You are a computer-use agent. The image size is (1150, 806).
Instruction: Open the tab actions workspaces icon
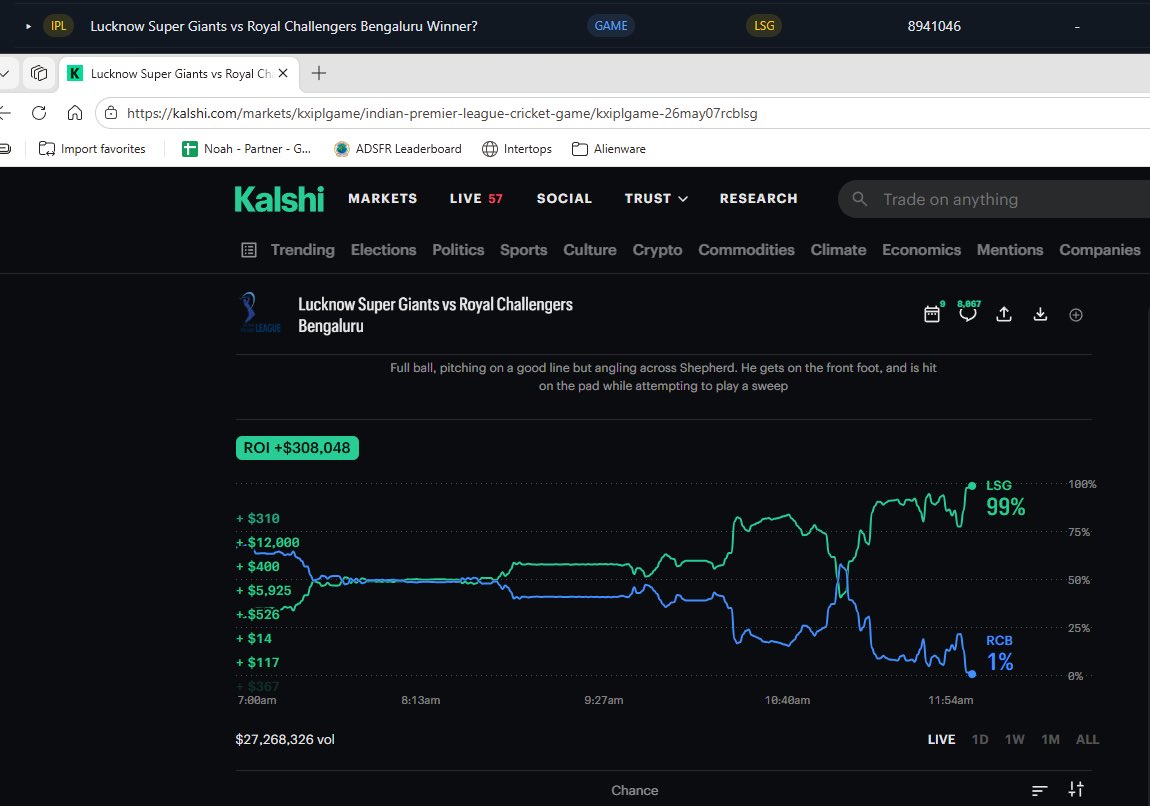(x=39, y=73)
